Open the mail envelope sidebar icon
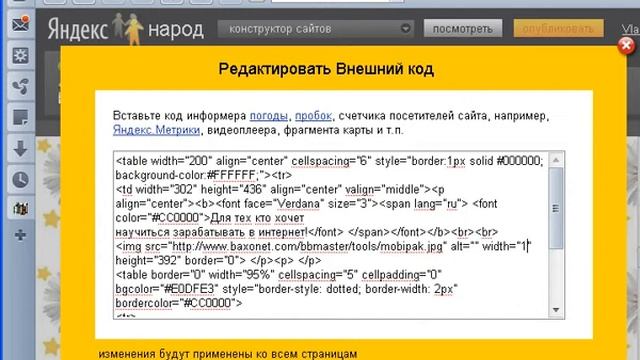This screenshot has height=360, width=640. coord(20,25)
